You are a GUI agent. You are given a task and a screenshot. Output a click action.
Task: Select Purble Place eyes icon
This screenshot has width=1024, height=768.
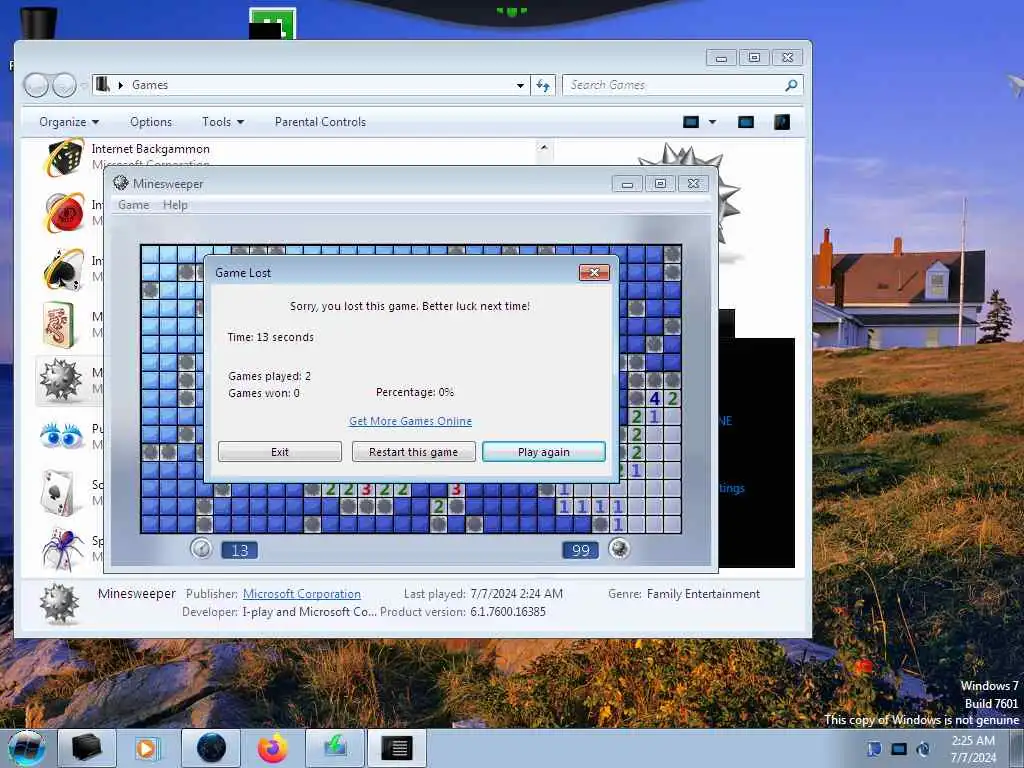pyautogui.click(x=61, y=436)
